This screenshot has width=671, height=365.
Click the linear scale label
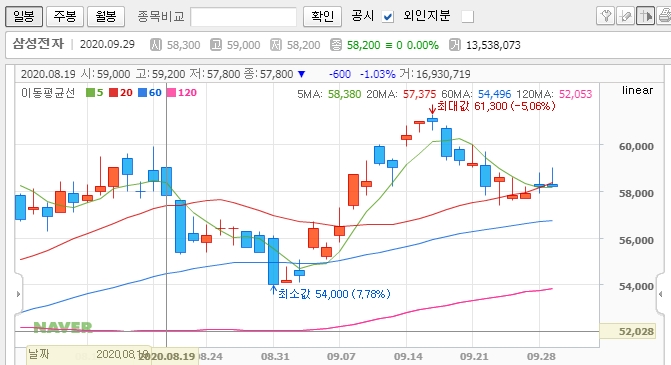637,90
